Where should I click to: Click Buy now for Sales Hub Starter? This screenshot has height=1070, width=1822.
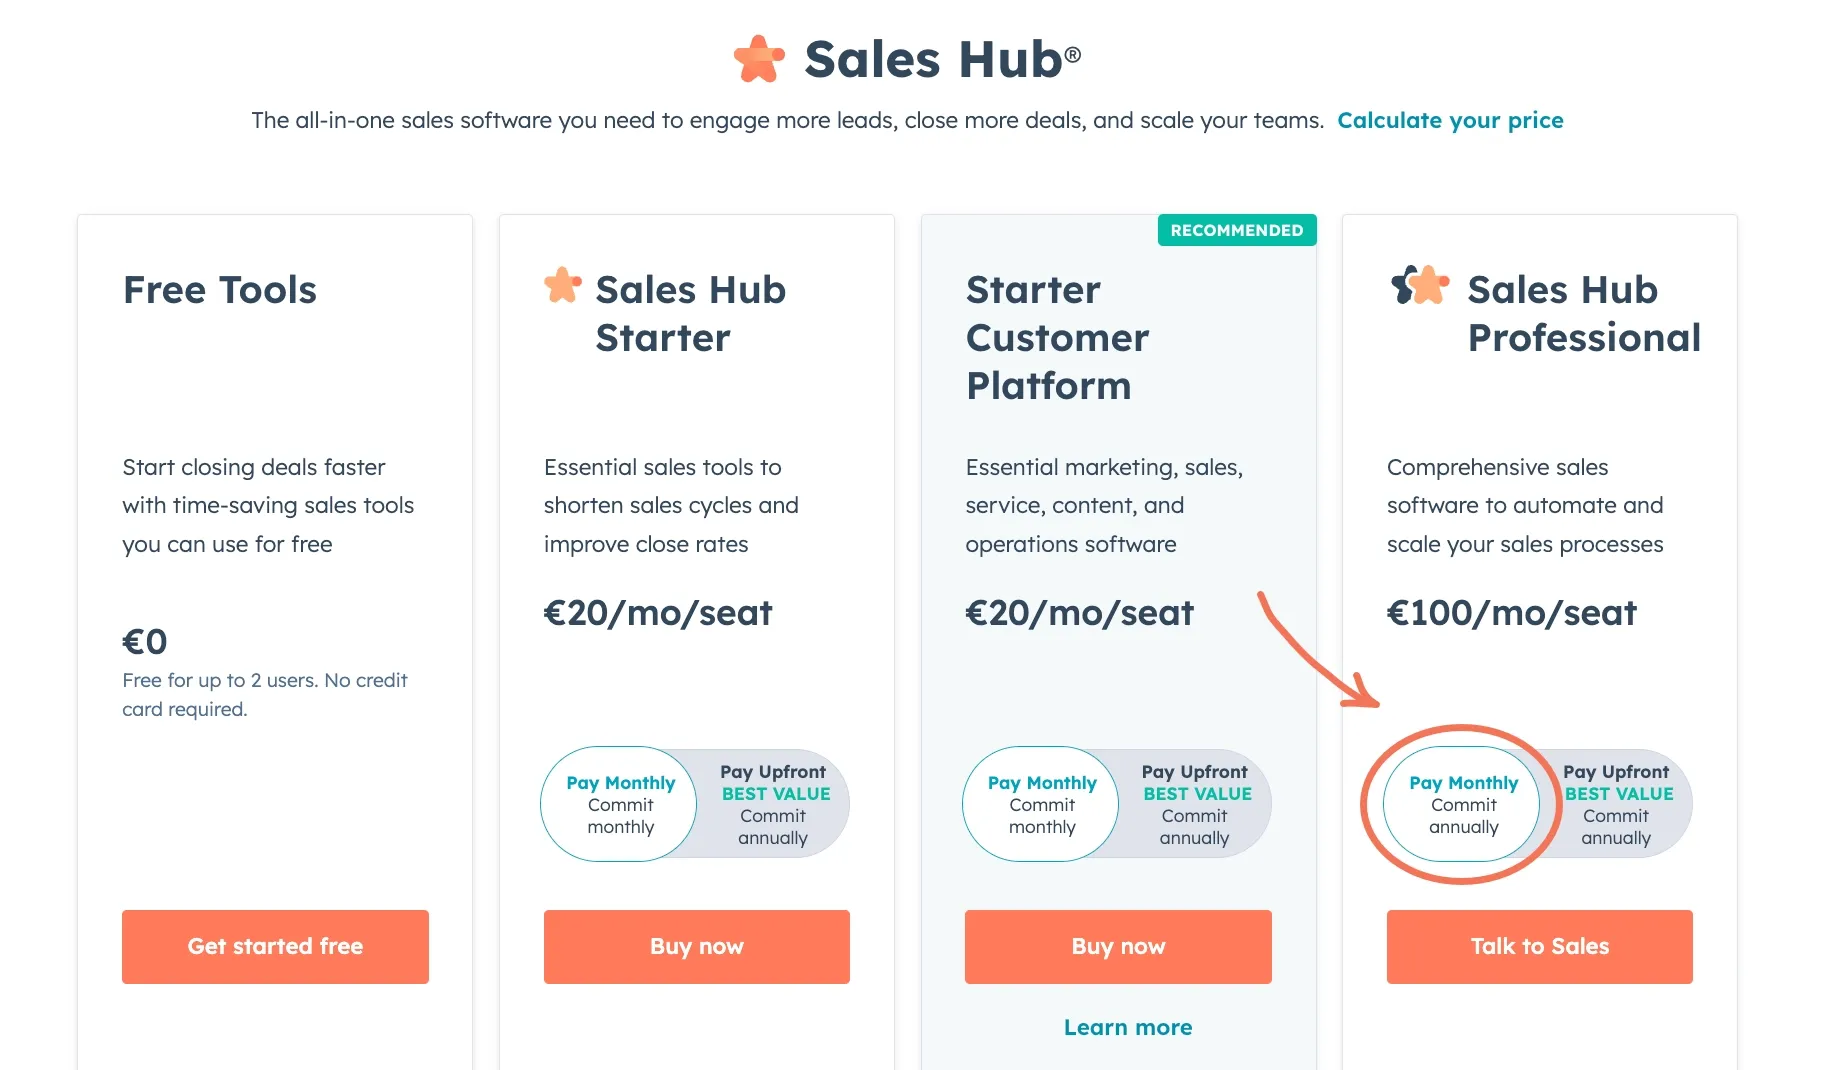[696, 946]
